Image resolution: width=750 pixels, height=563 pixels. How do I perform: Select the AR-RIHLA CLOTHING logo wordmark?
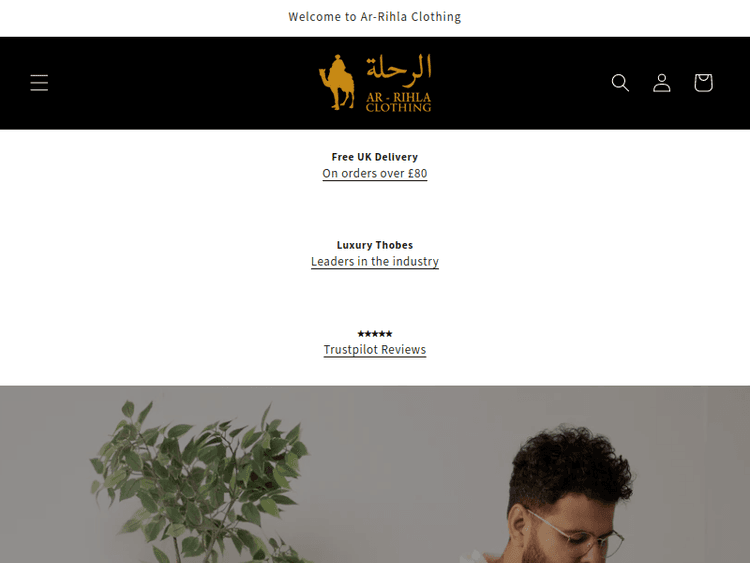click(x=398, y=102)
